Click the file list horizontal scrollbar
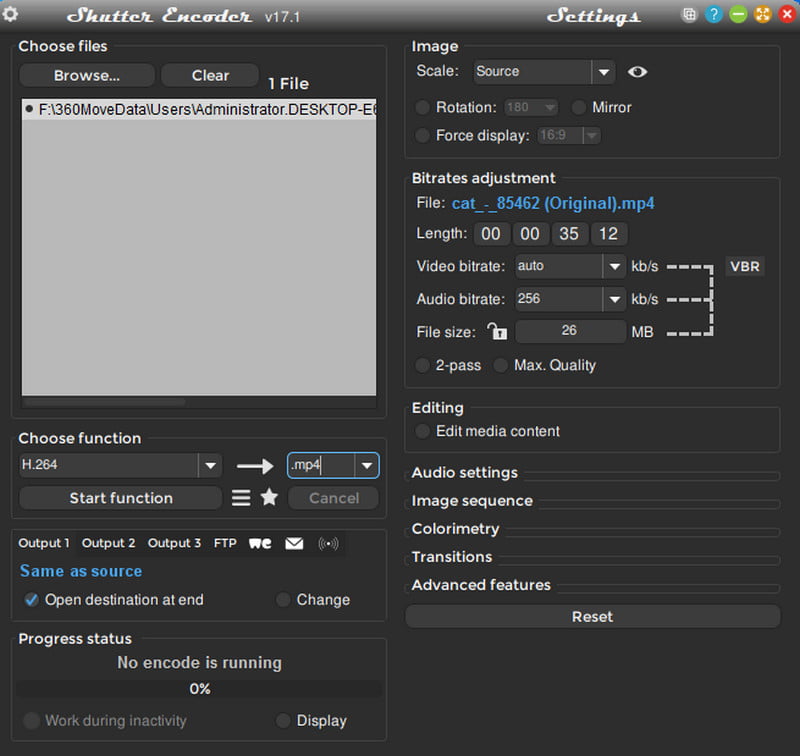The height and width of the screenshot is (756, 800). (x=104, y=402)
